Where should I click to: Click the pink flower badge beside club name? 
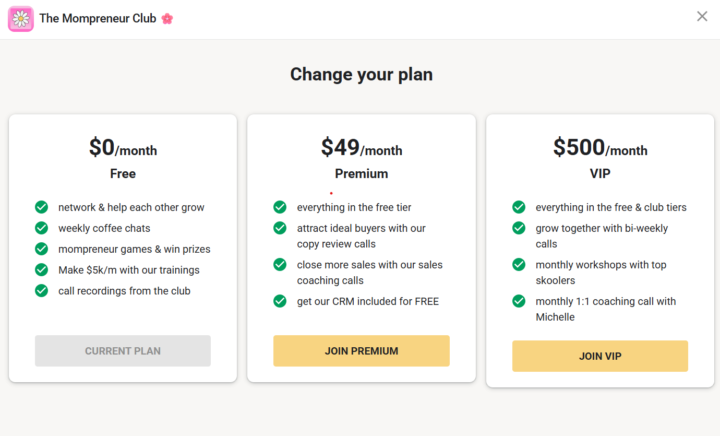167,18
